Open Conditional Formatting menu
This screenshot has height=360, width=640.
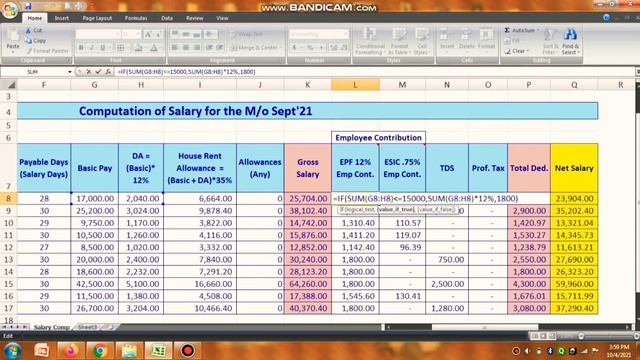[x=370, y=41]
